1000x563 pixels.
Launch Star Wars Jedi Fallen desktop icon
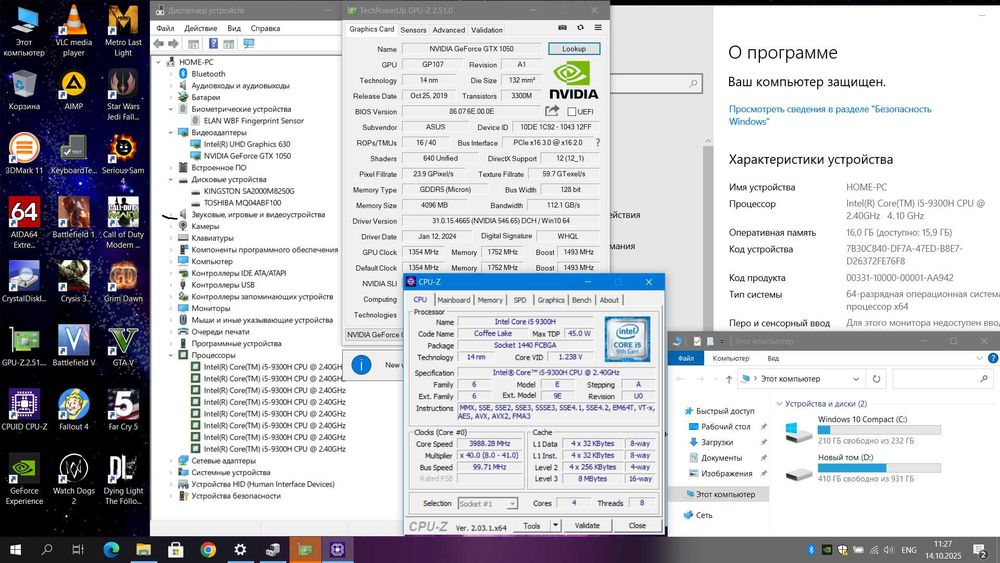[123, 94]
